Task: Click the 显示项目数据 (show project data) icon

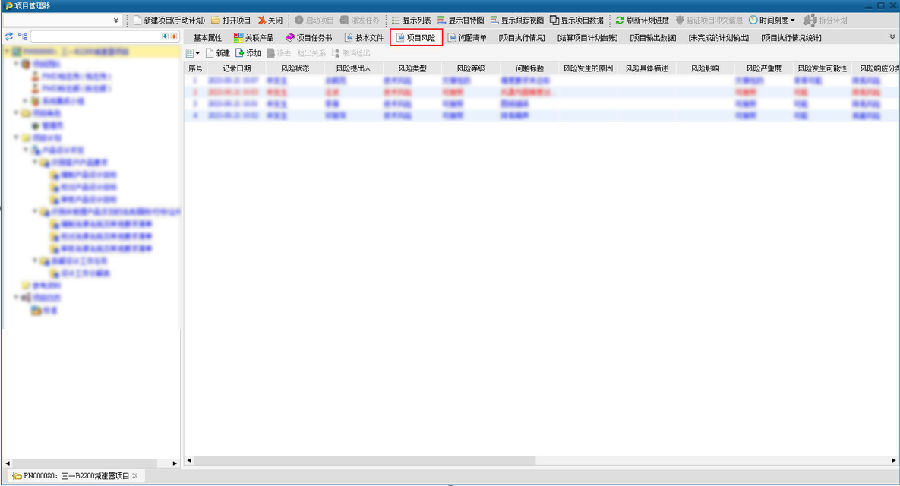Action: pyautogui.click(x=554, y=20)
